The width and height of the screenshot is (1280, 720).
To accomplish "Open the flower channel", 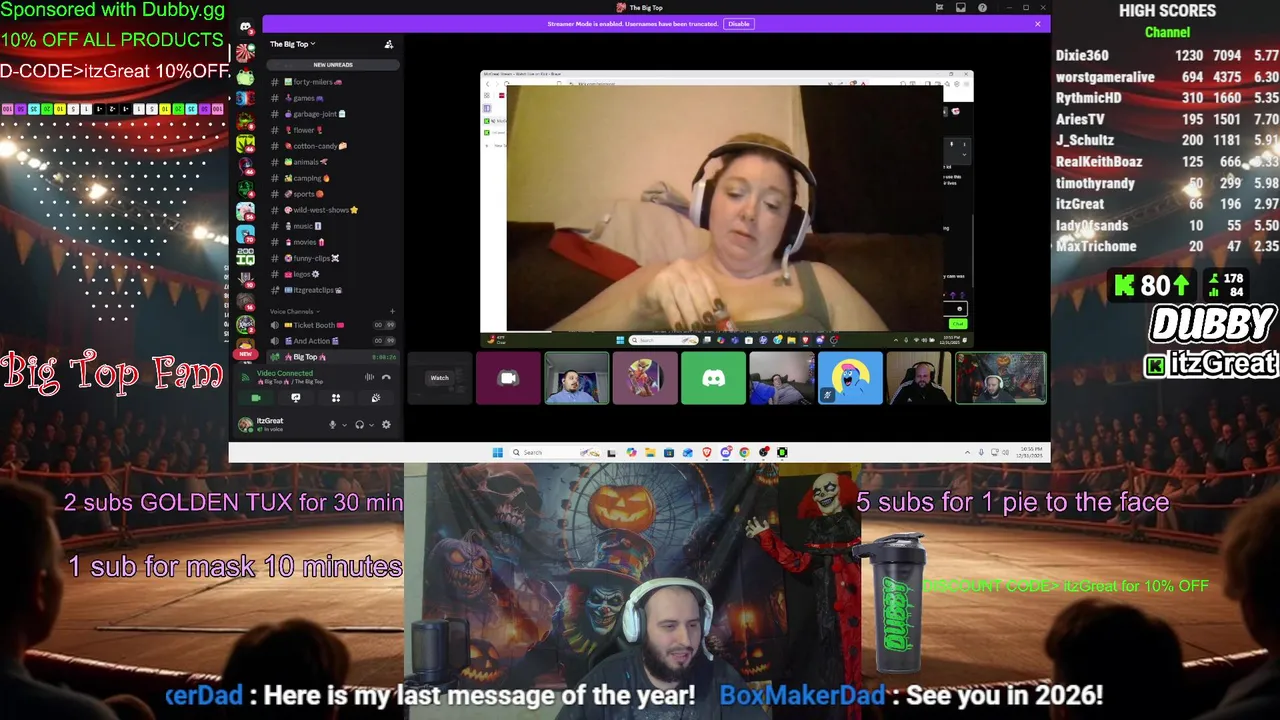I will tap(333, 130).
